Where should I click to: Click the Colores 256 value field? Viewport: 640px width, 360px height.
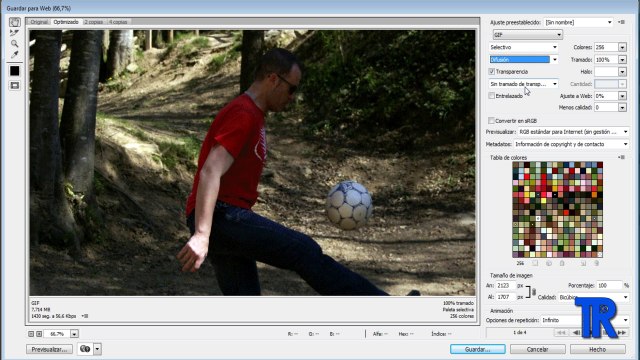pos(606,47)
